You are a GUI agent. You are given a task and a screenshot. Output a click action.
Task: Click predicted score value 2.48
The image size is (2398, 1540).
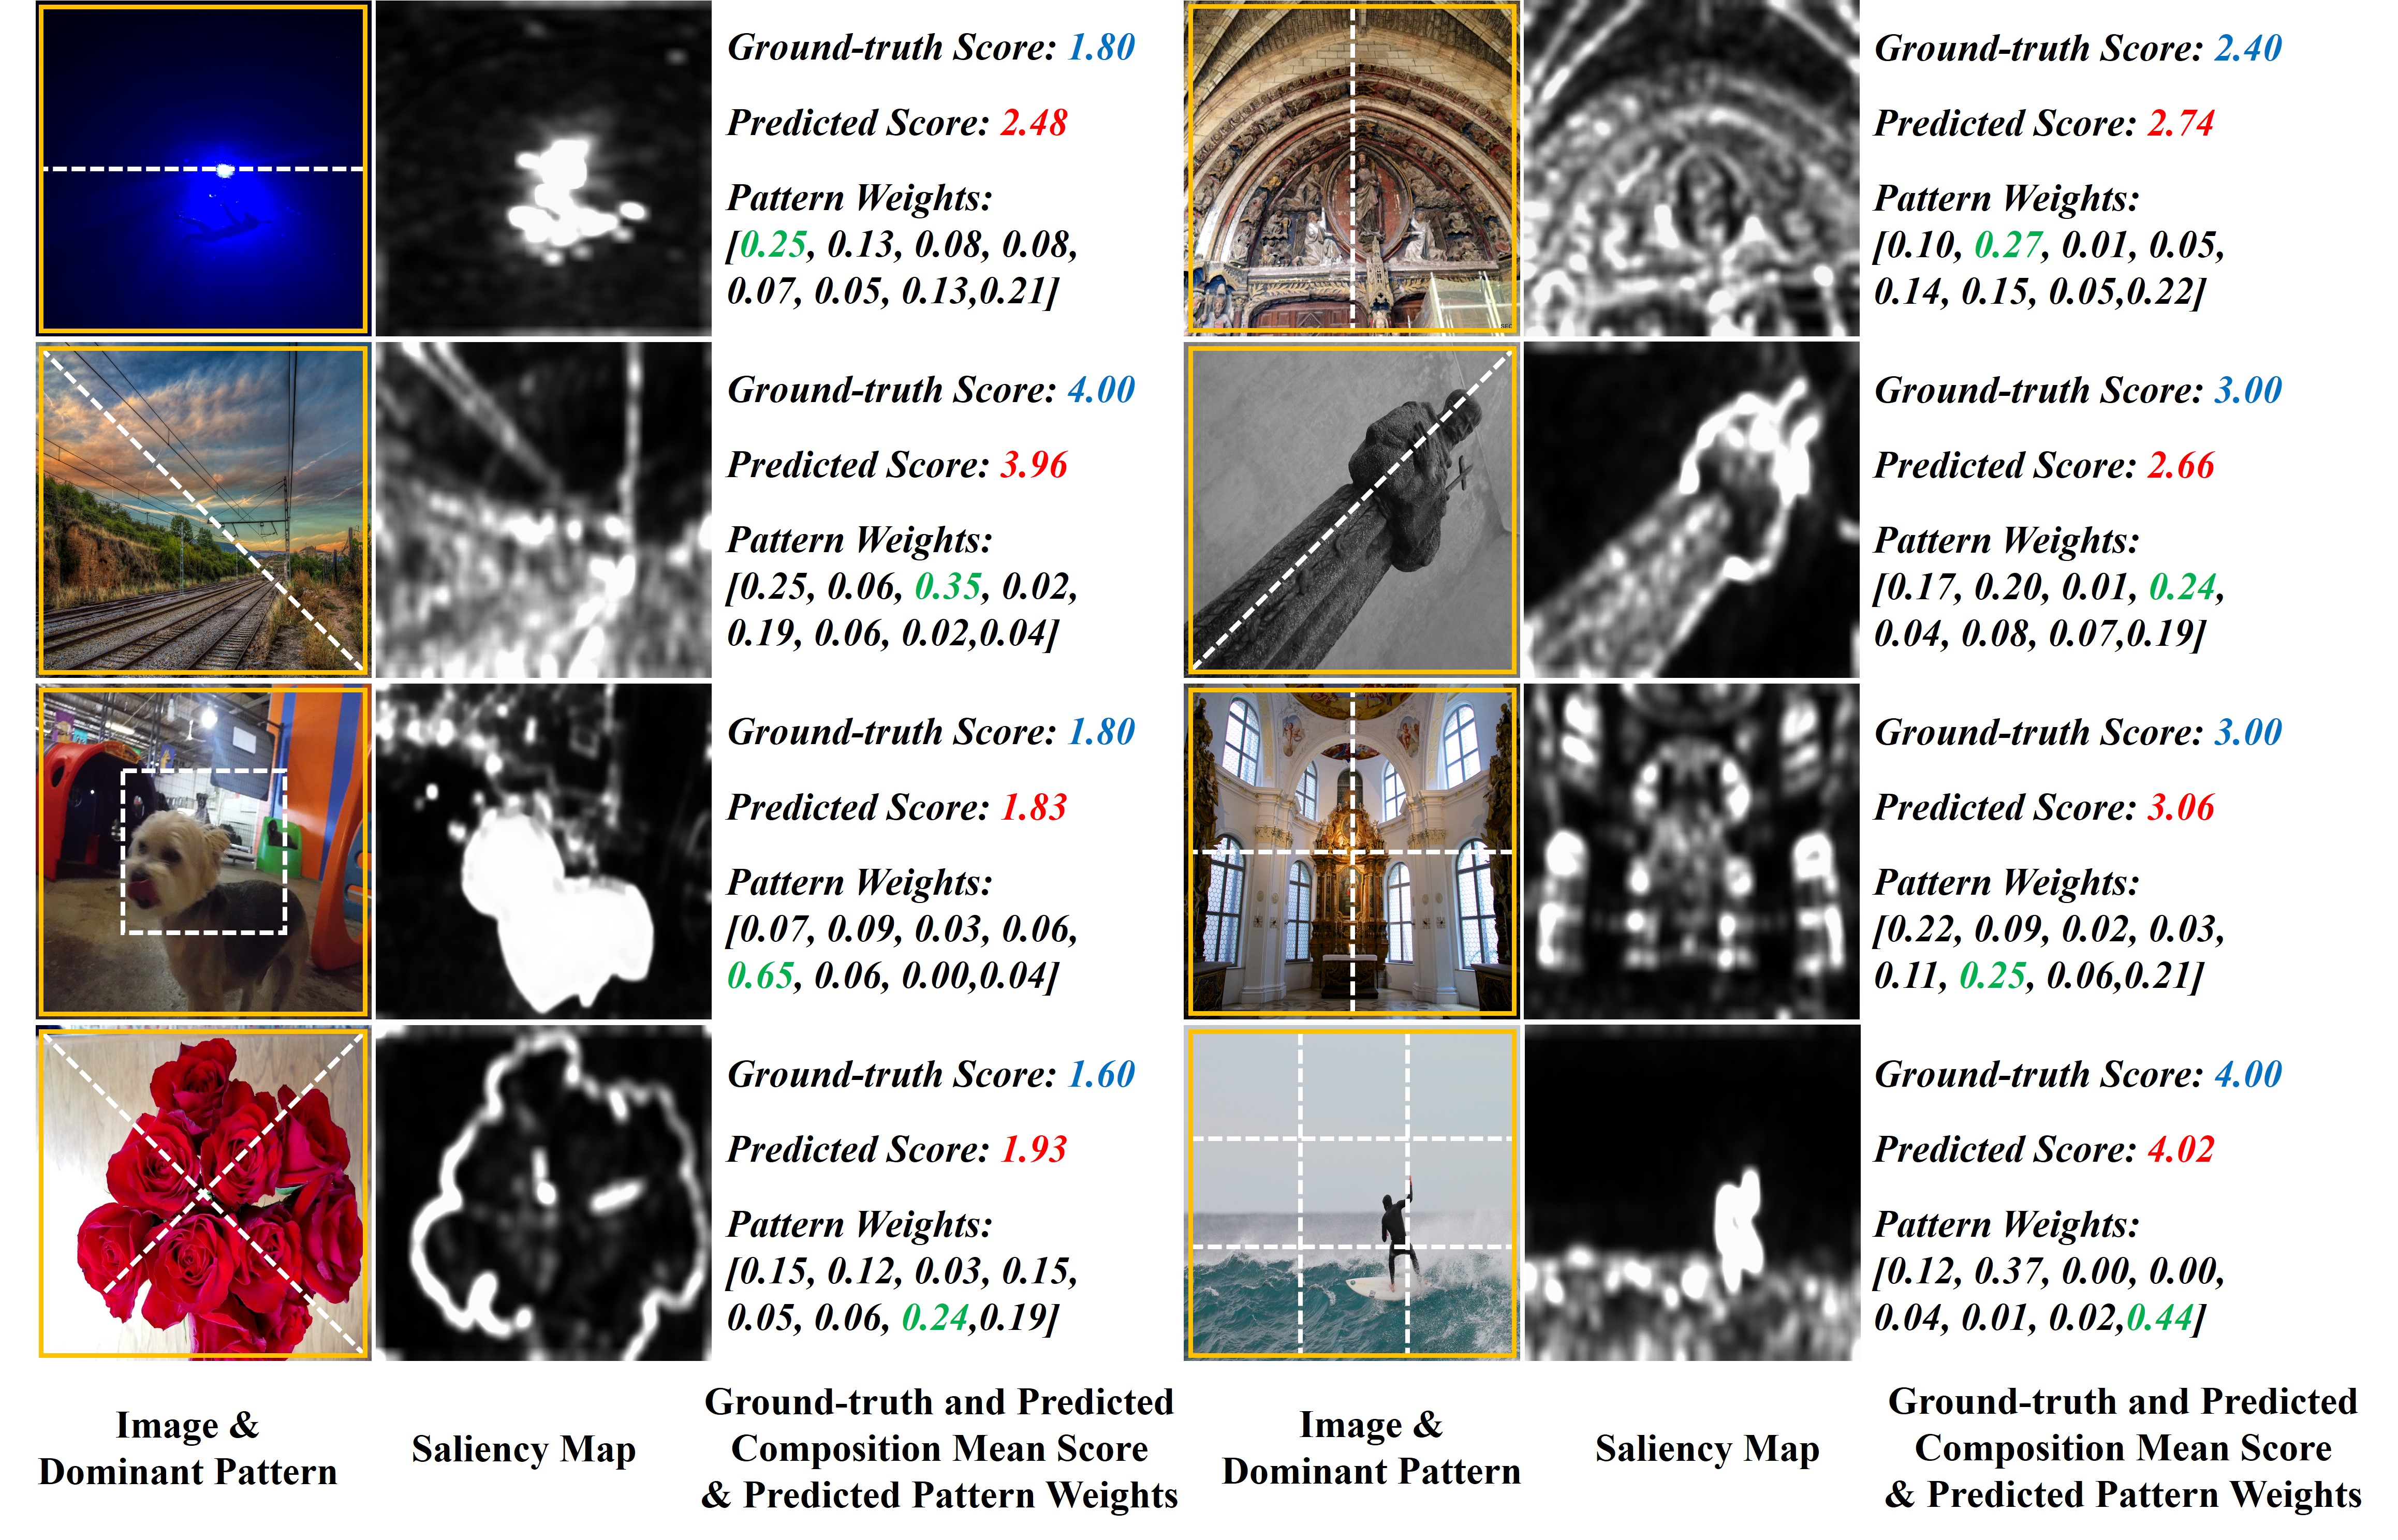(1033, 123)
